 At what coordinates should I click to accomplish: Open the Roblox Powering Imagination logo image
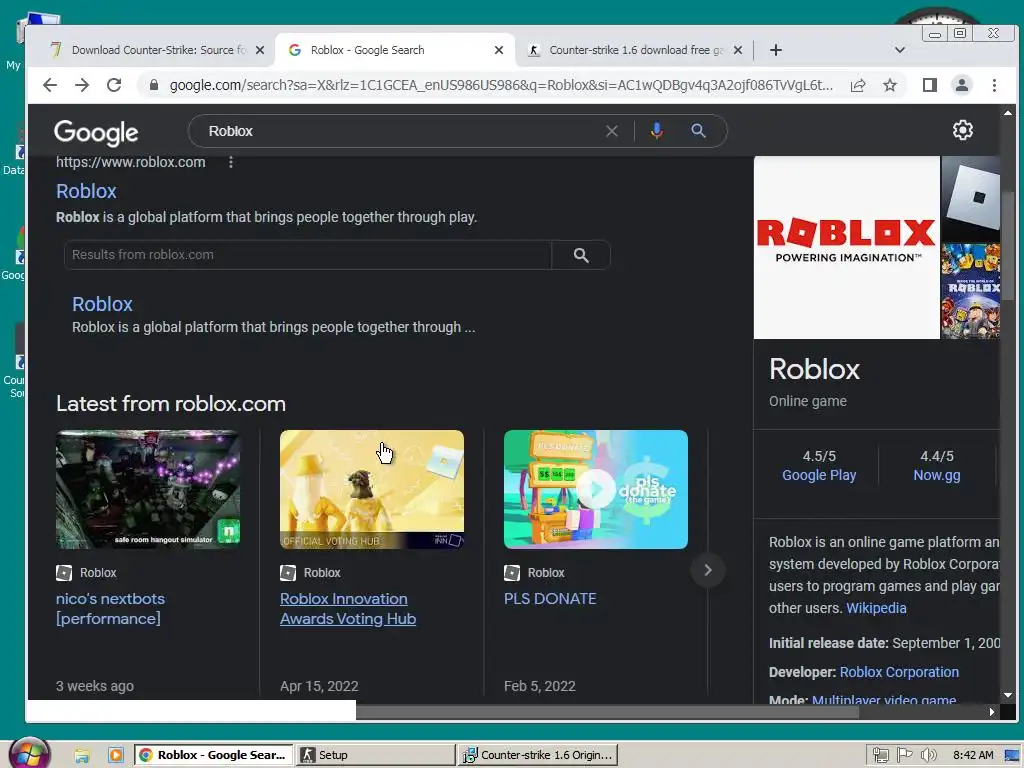click(846, 248)
